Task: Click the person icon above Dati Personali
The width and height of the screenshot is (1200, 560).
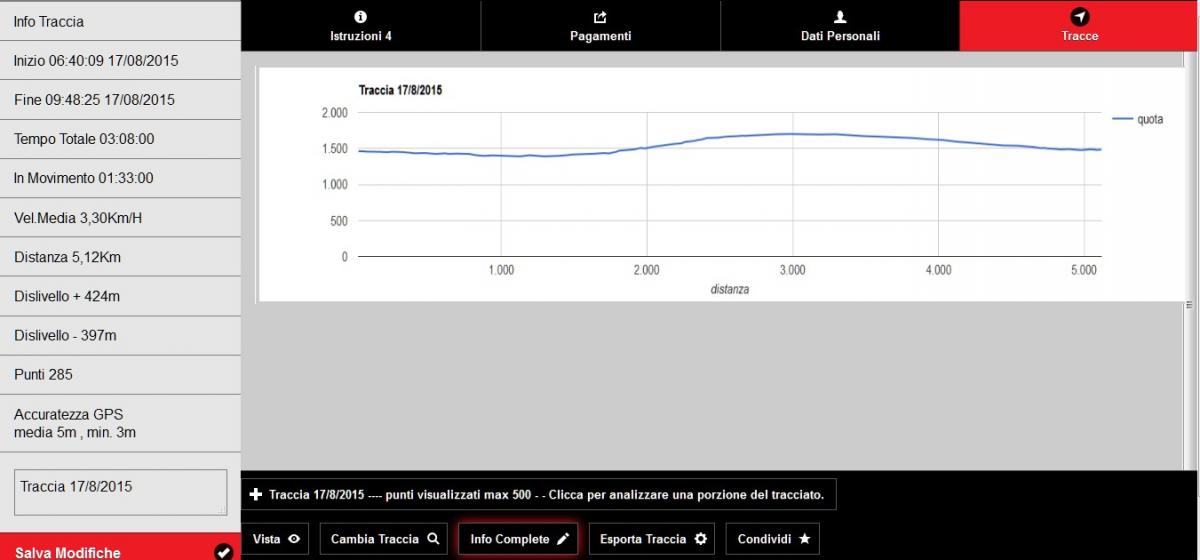Action: click(840, 17)
